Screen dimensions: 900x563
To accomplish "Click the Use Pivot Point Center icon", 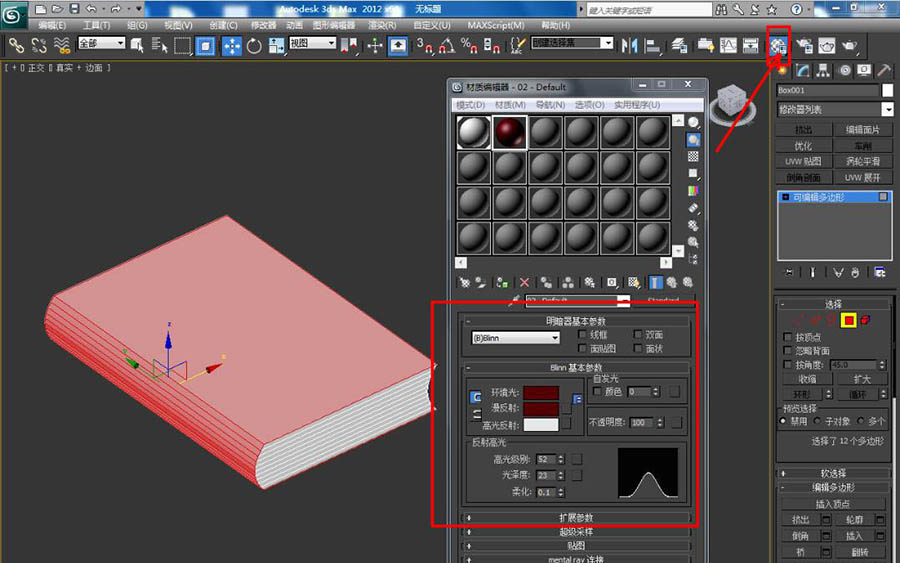I will point(349,45).
